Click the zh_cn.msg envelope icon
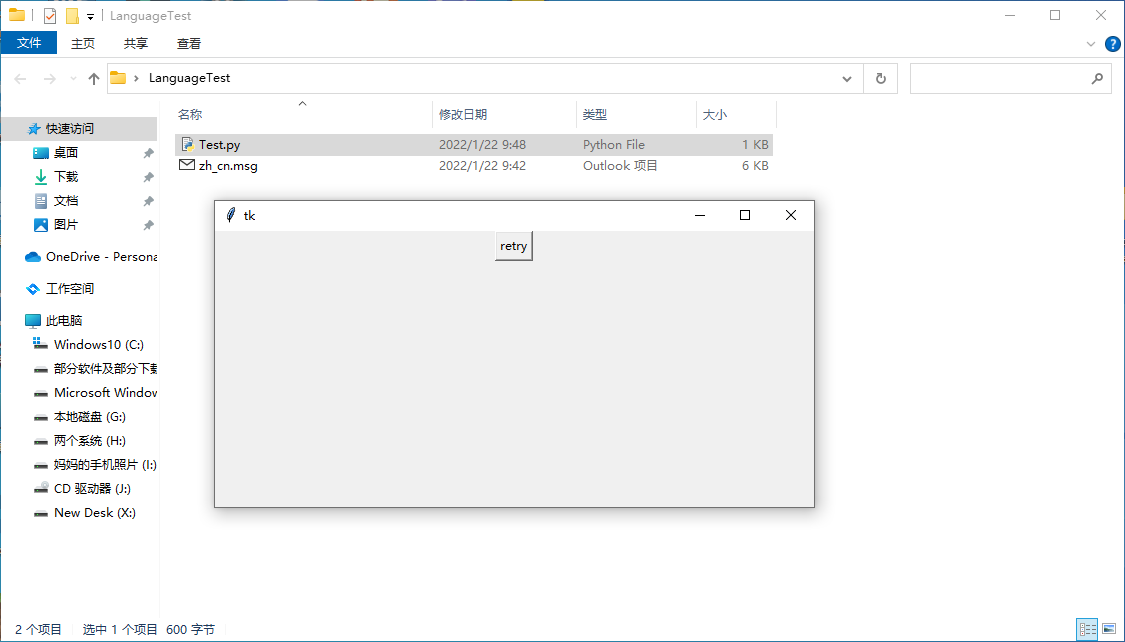This screenshot has width=1125, height=642. tap(187, 165)
